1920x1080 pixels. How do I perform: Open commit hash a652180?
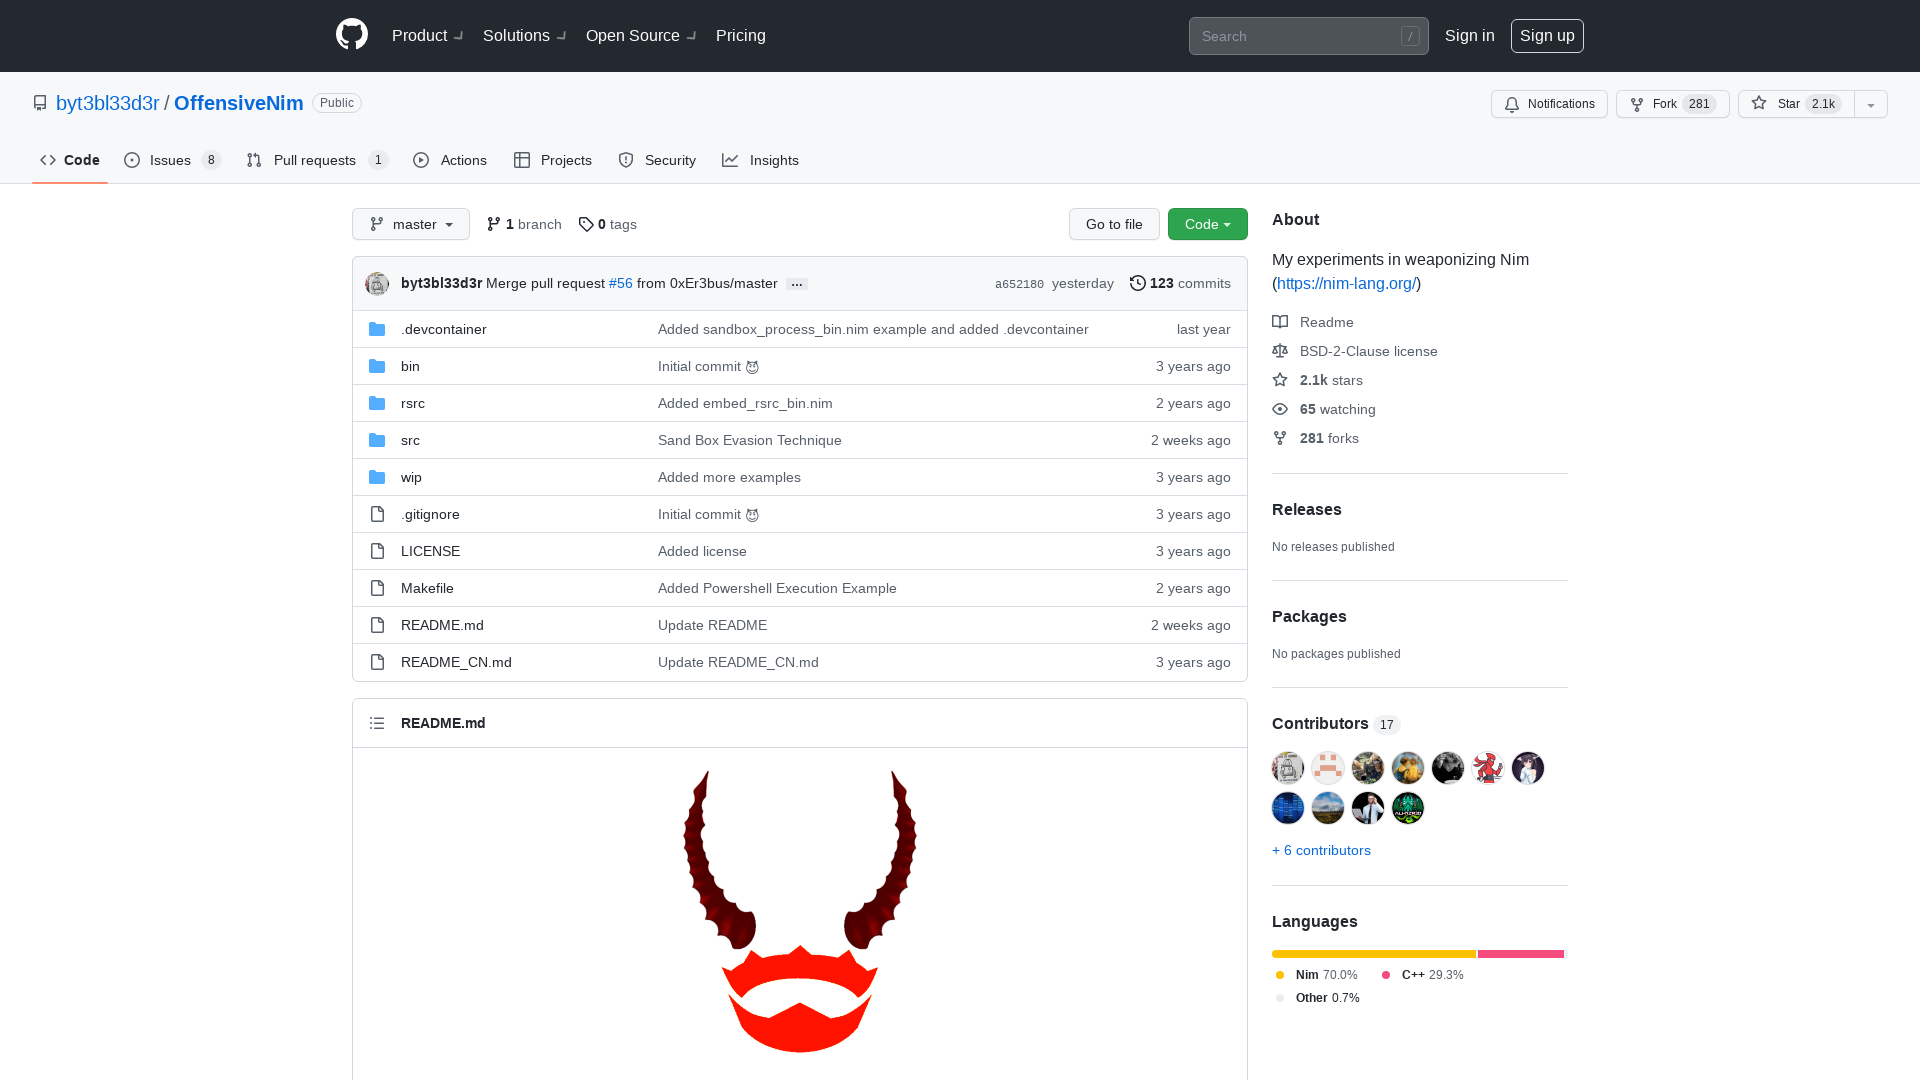[1019, 284]
